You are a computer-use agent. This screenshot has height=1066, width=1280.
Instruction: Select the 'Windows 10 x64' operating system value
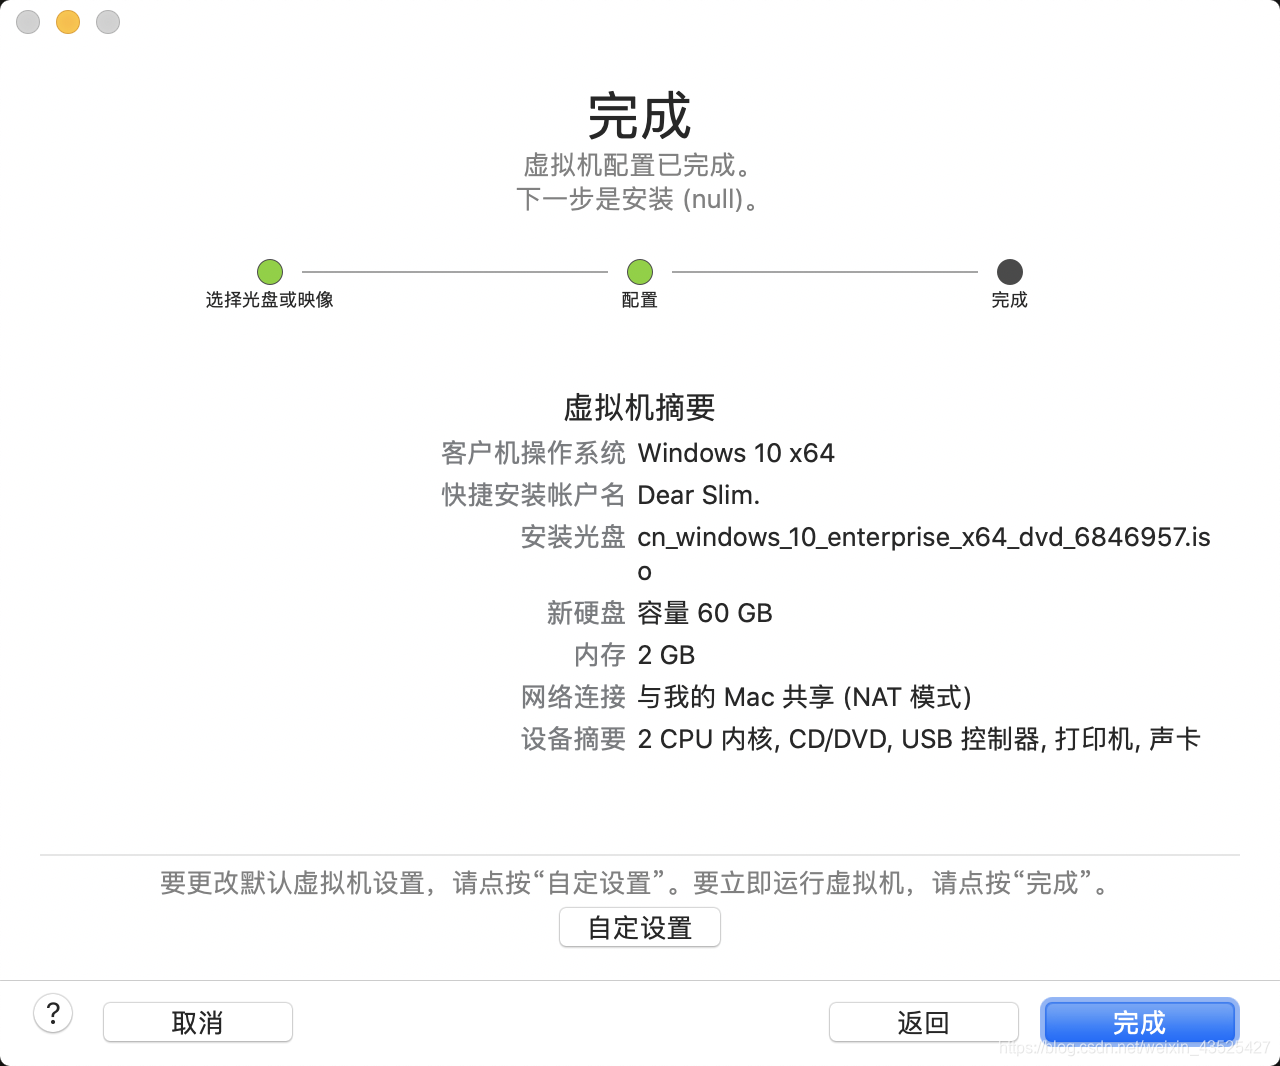736,453
